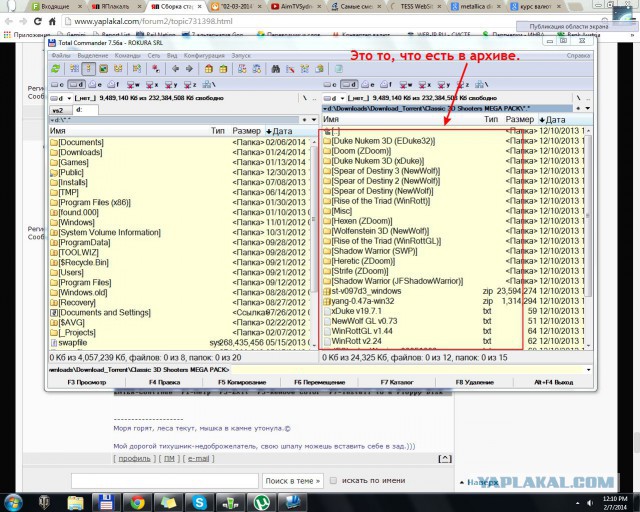Viewport: 640px width, 512px height.
Task: Open file search with binoculars icon
Action: click(x=276, y=69)
